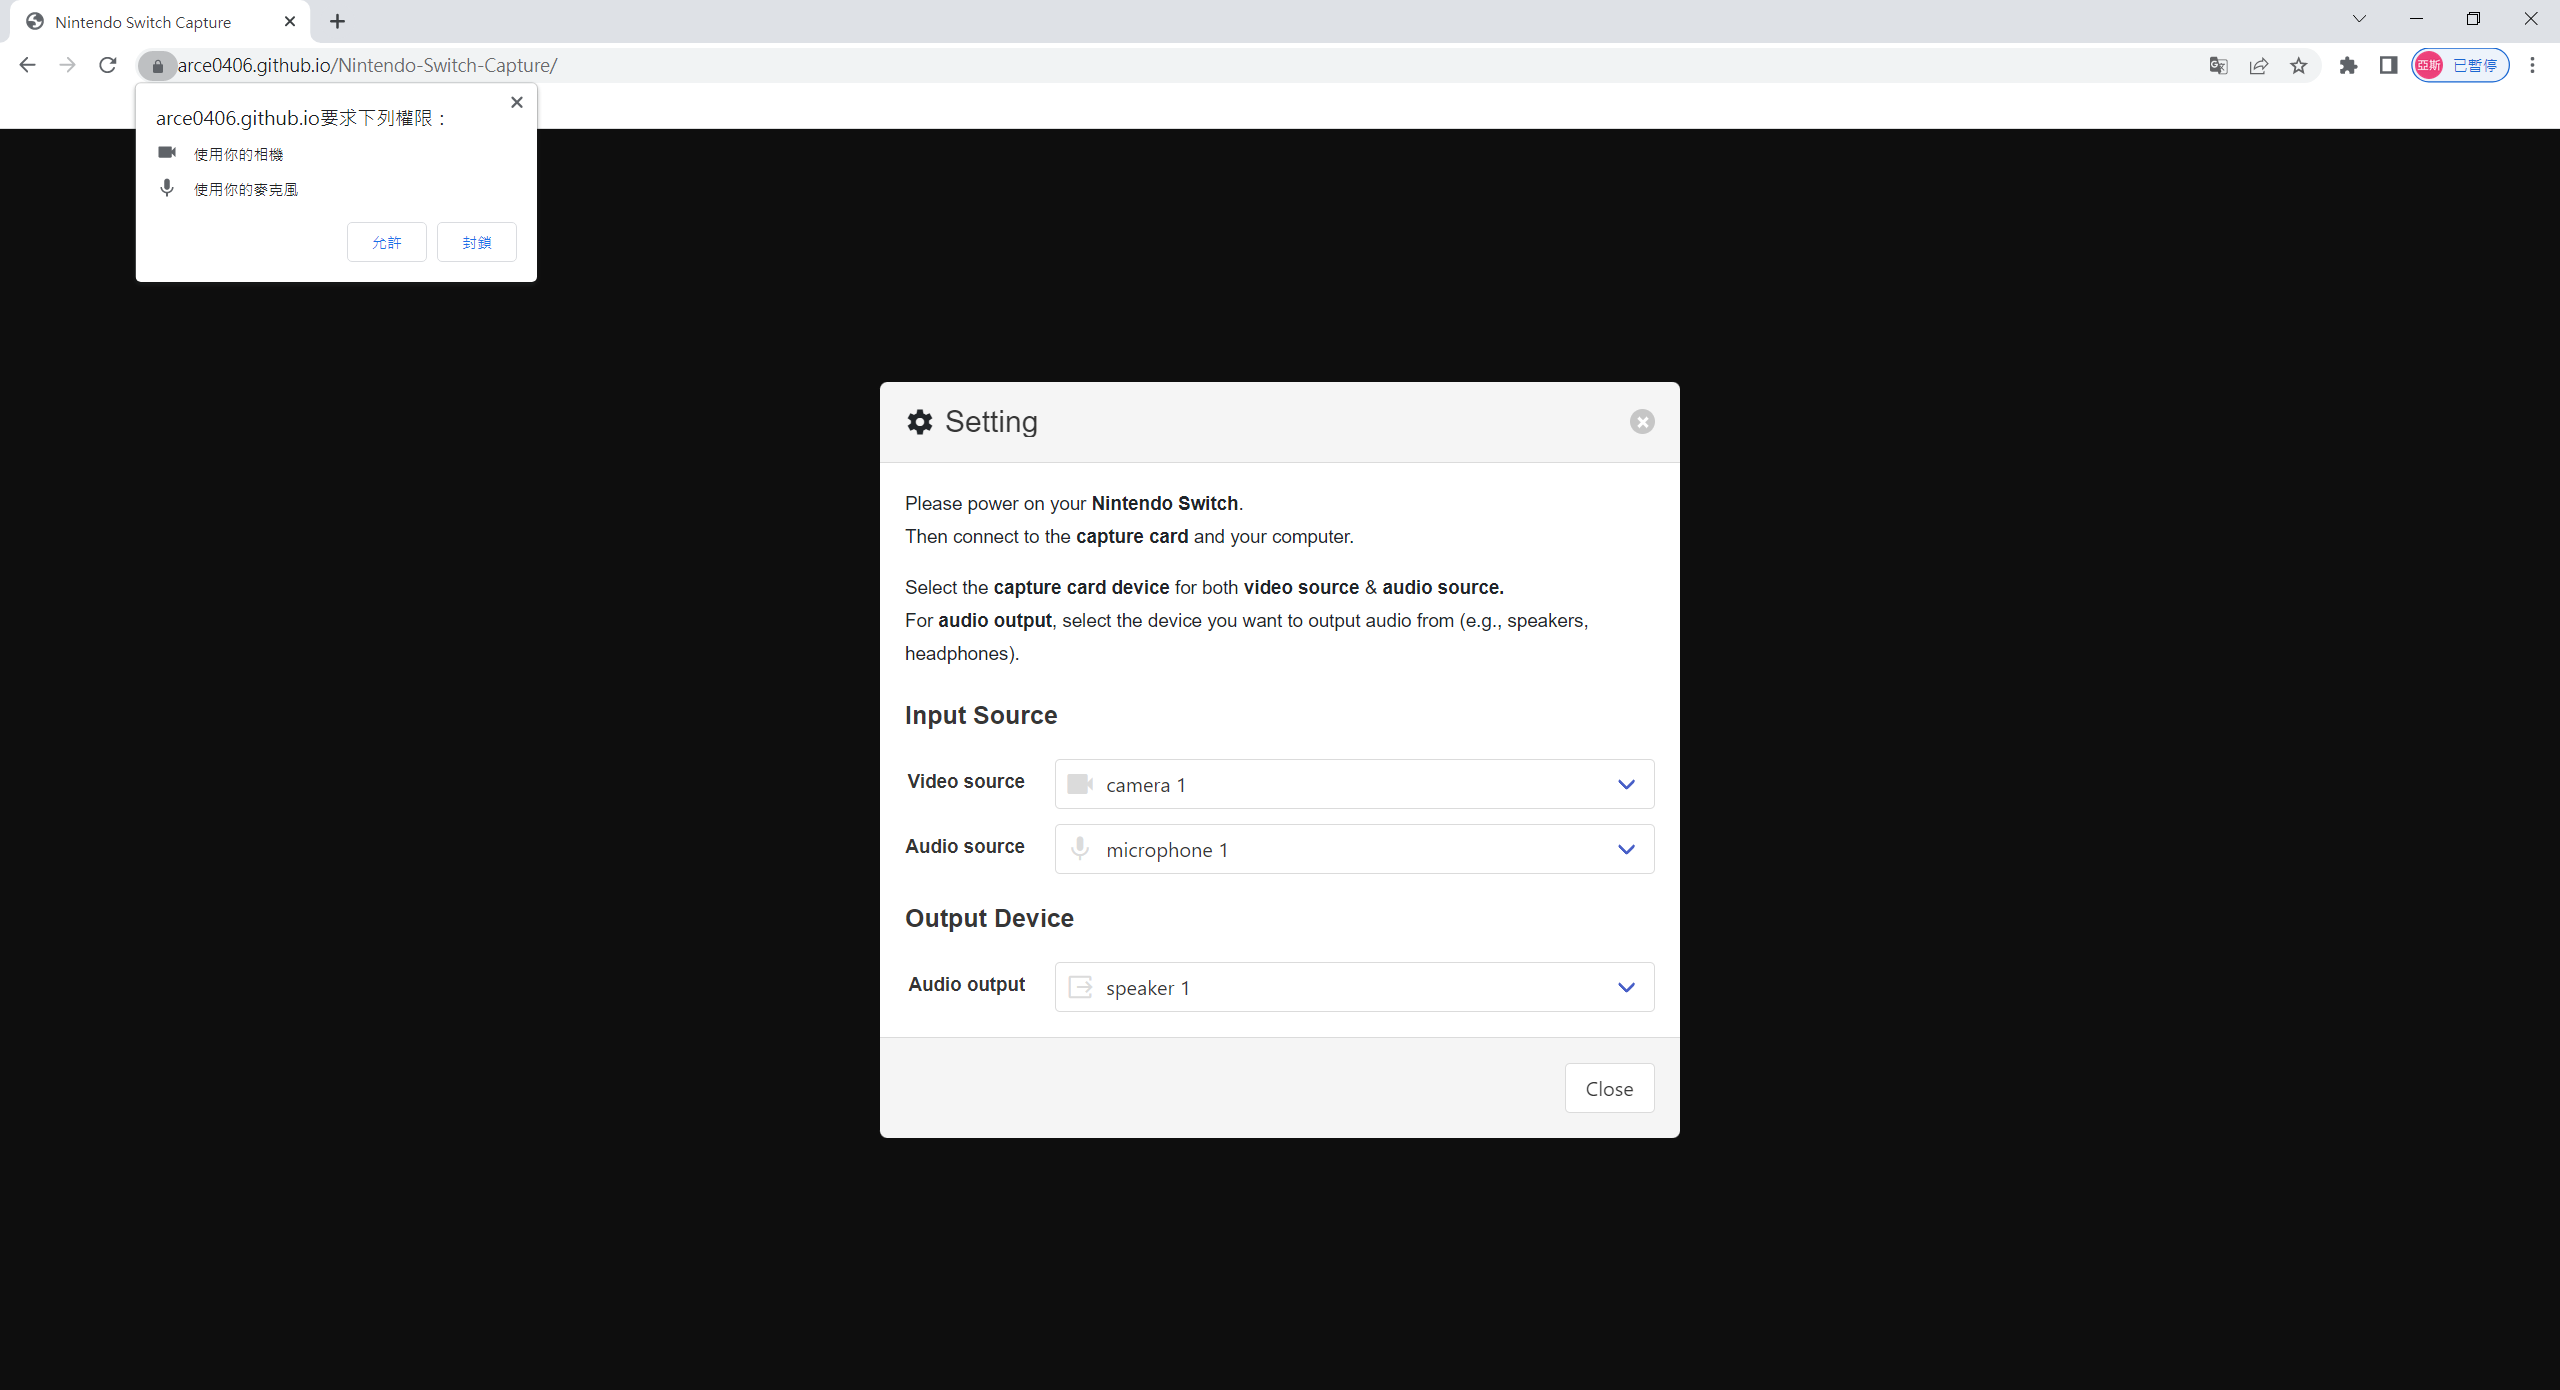Image resolution: width=2560 pixels, height=1390 pixels.
Task: Click the microphone icon in Audio source field
Action: [x=1080, y=849]
